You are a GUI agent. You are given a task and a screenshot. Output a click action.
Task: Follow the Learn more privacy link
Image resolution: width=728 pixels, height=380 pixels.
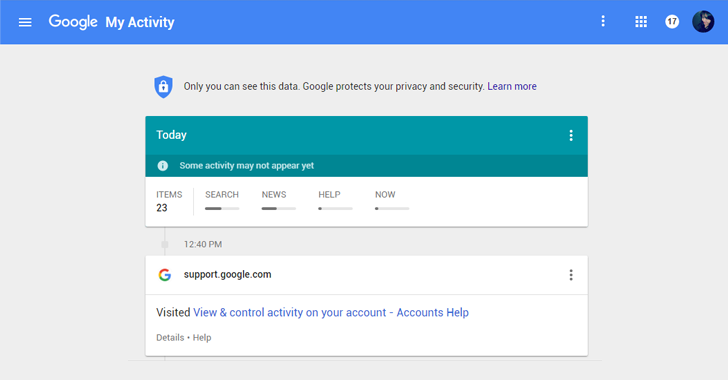click(x=512, y=86)
